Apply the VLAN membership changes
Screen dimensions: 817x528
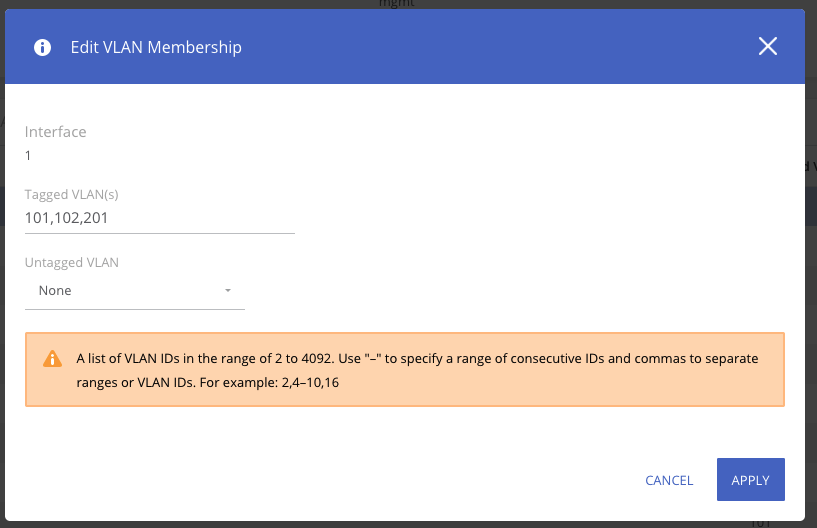tap(750, 480)
